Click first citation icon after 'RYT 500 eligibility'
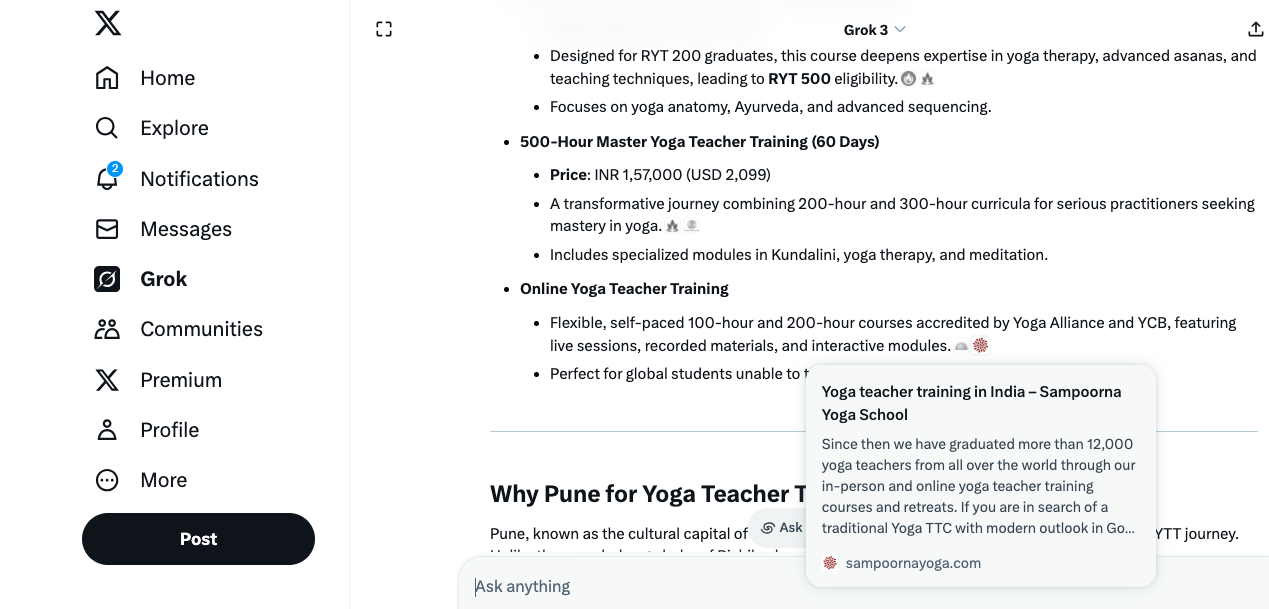Viewport: 1269px width, 609px height. [908, 78]
